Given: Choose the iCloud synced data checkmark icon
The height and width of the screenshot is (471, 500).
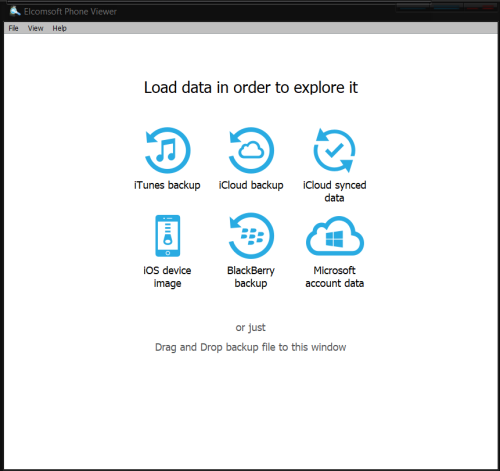Looking at the screenshot, I should [x=334, y=150].
